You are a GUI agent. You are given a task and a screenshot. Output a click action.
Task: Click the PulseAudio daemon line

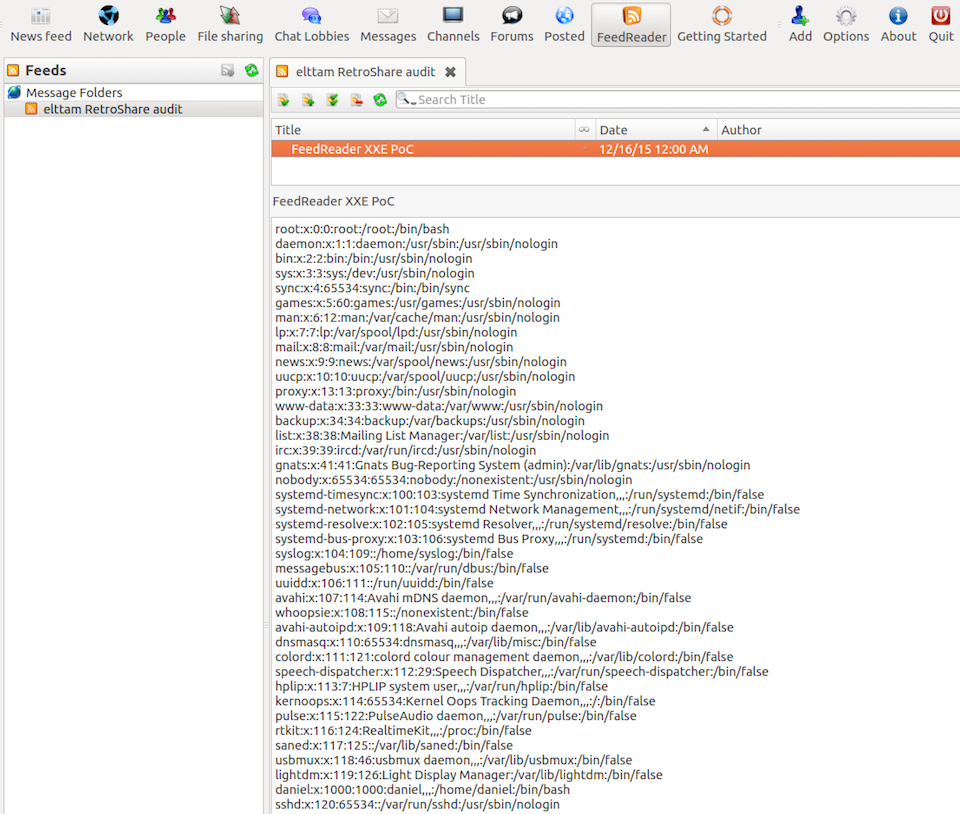pyautogui.click(x=456, y=715)
